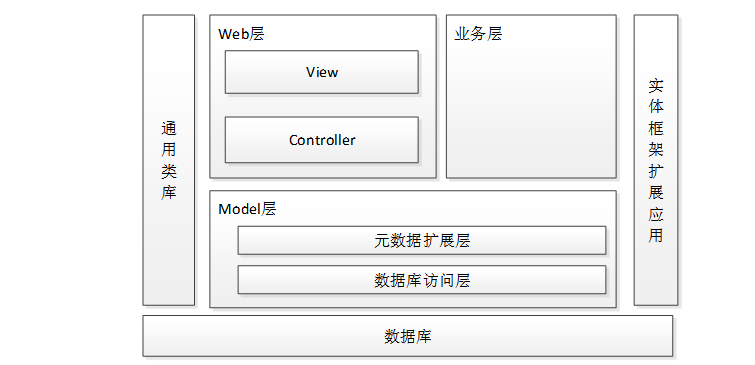
Task: Click the 展 character in right column
Action: point(656,192)
